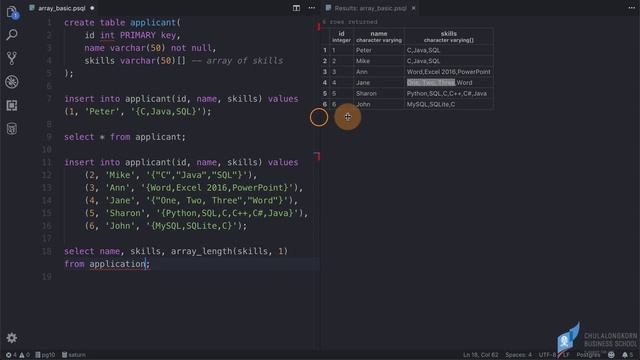The image size is (640, 360).
Task: Select the Mike cell in results
Action: [379, 61]
